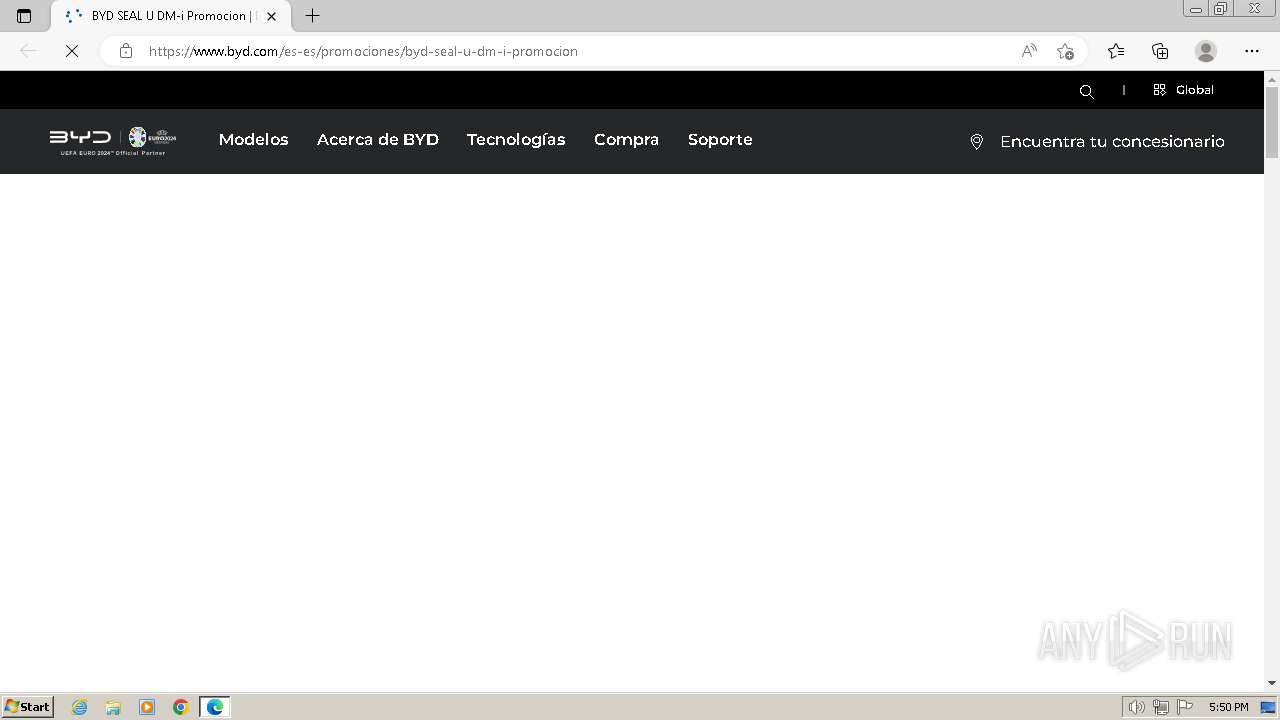
Task: Open the tab actions menu
Action: click(x=24, y=16)
